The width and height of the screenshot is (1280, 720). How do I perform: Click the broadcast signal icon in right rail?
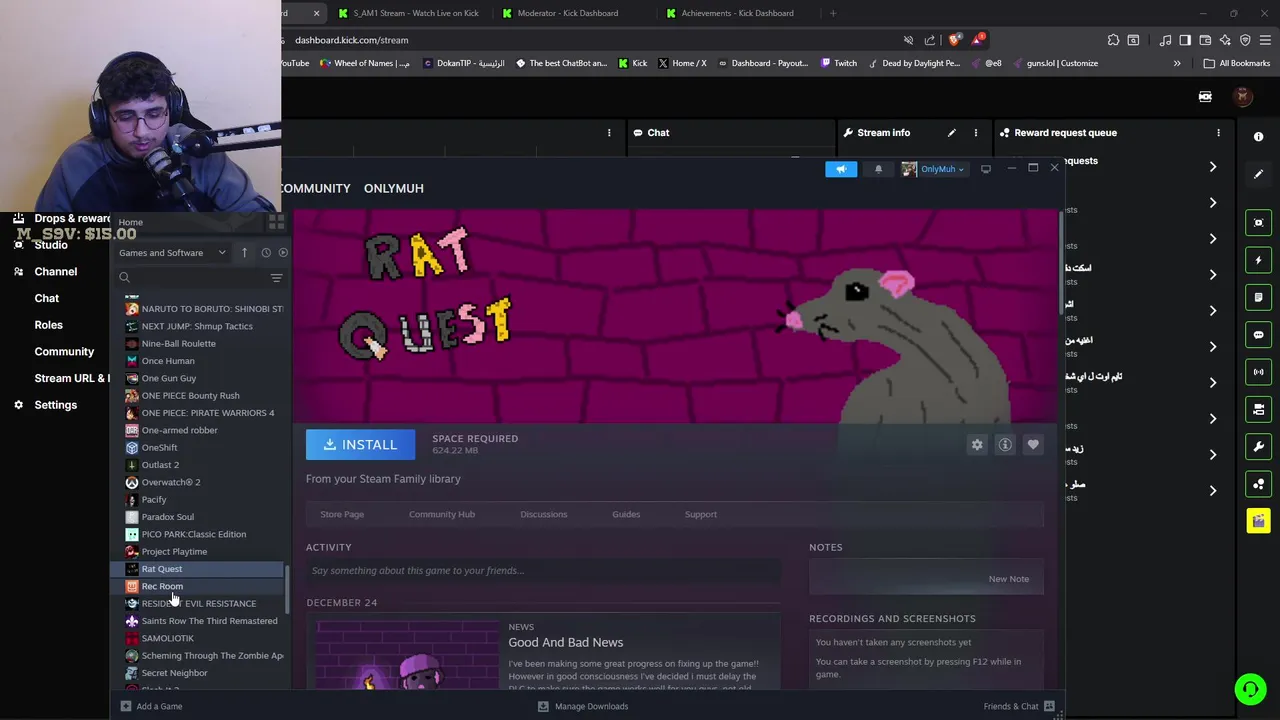point(1259,372)
